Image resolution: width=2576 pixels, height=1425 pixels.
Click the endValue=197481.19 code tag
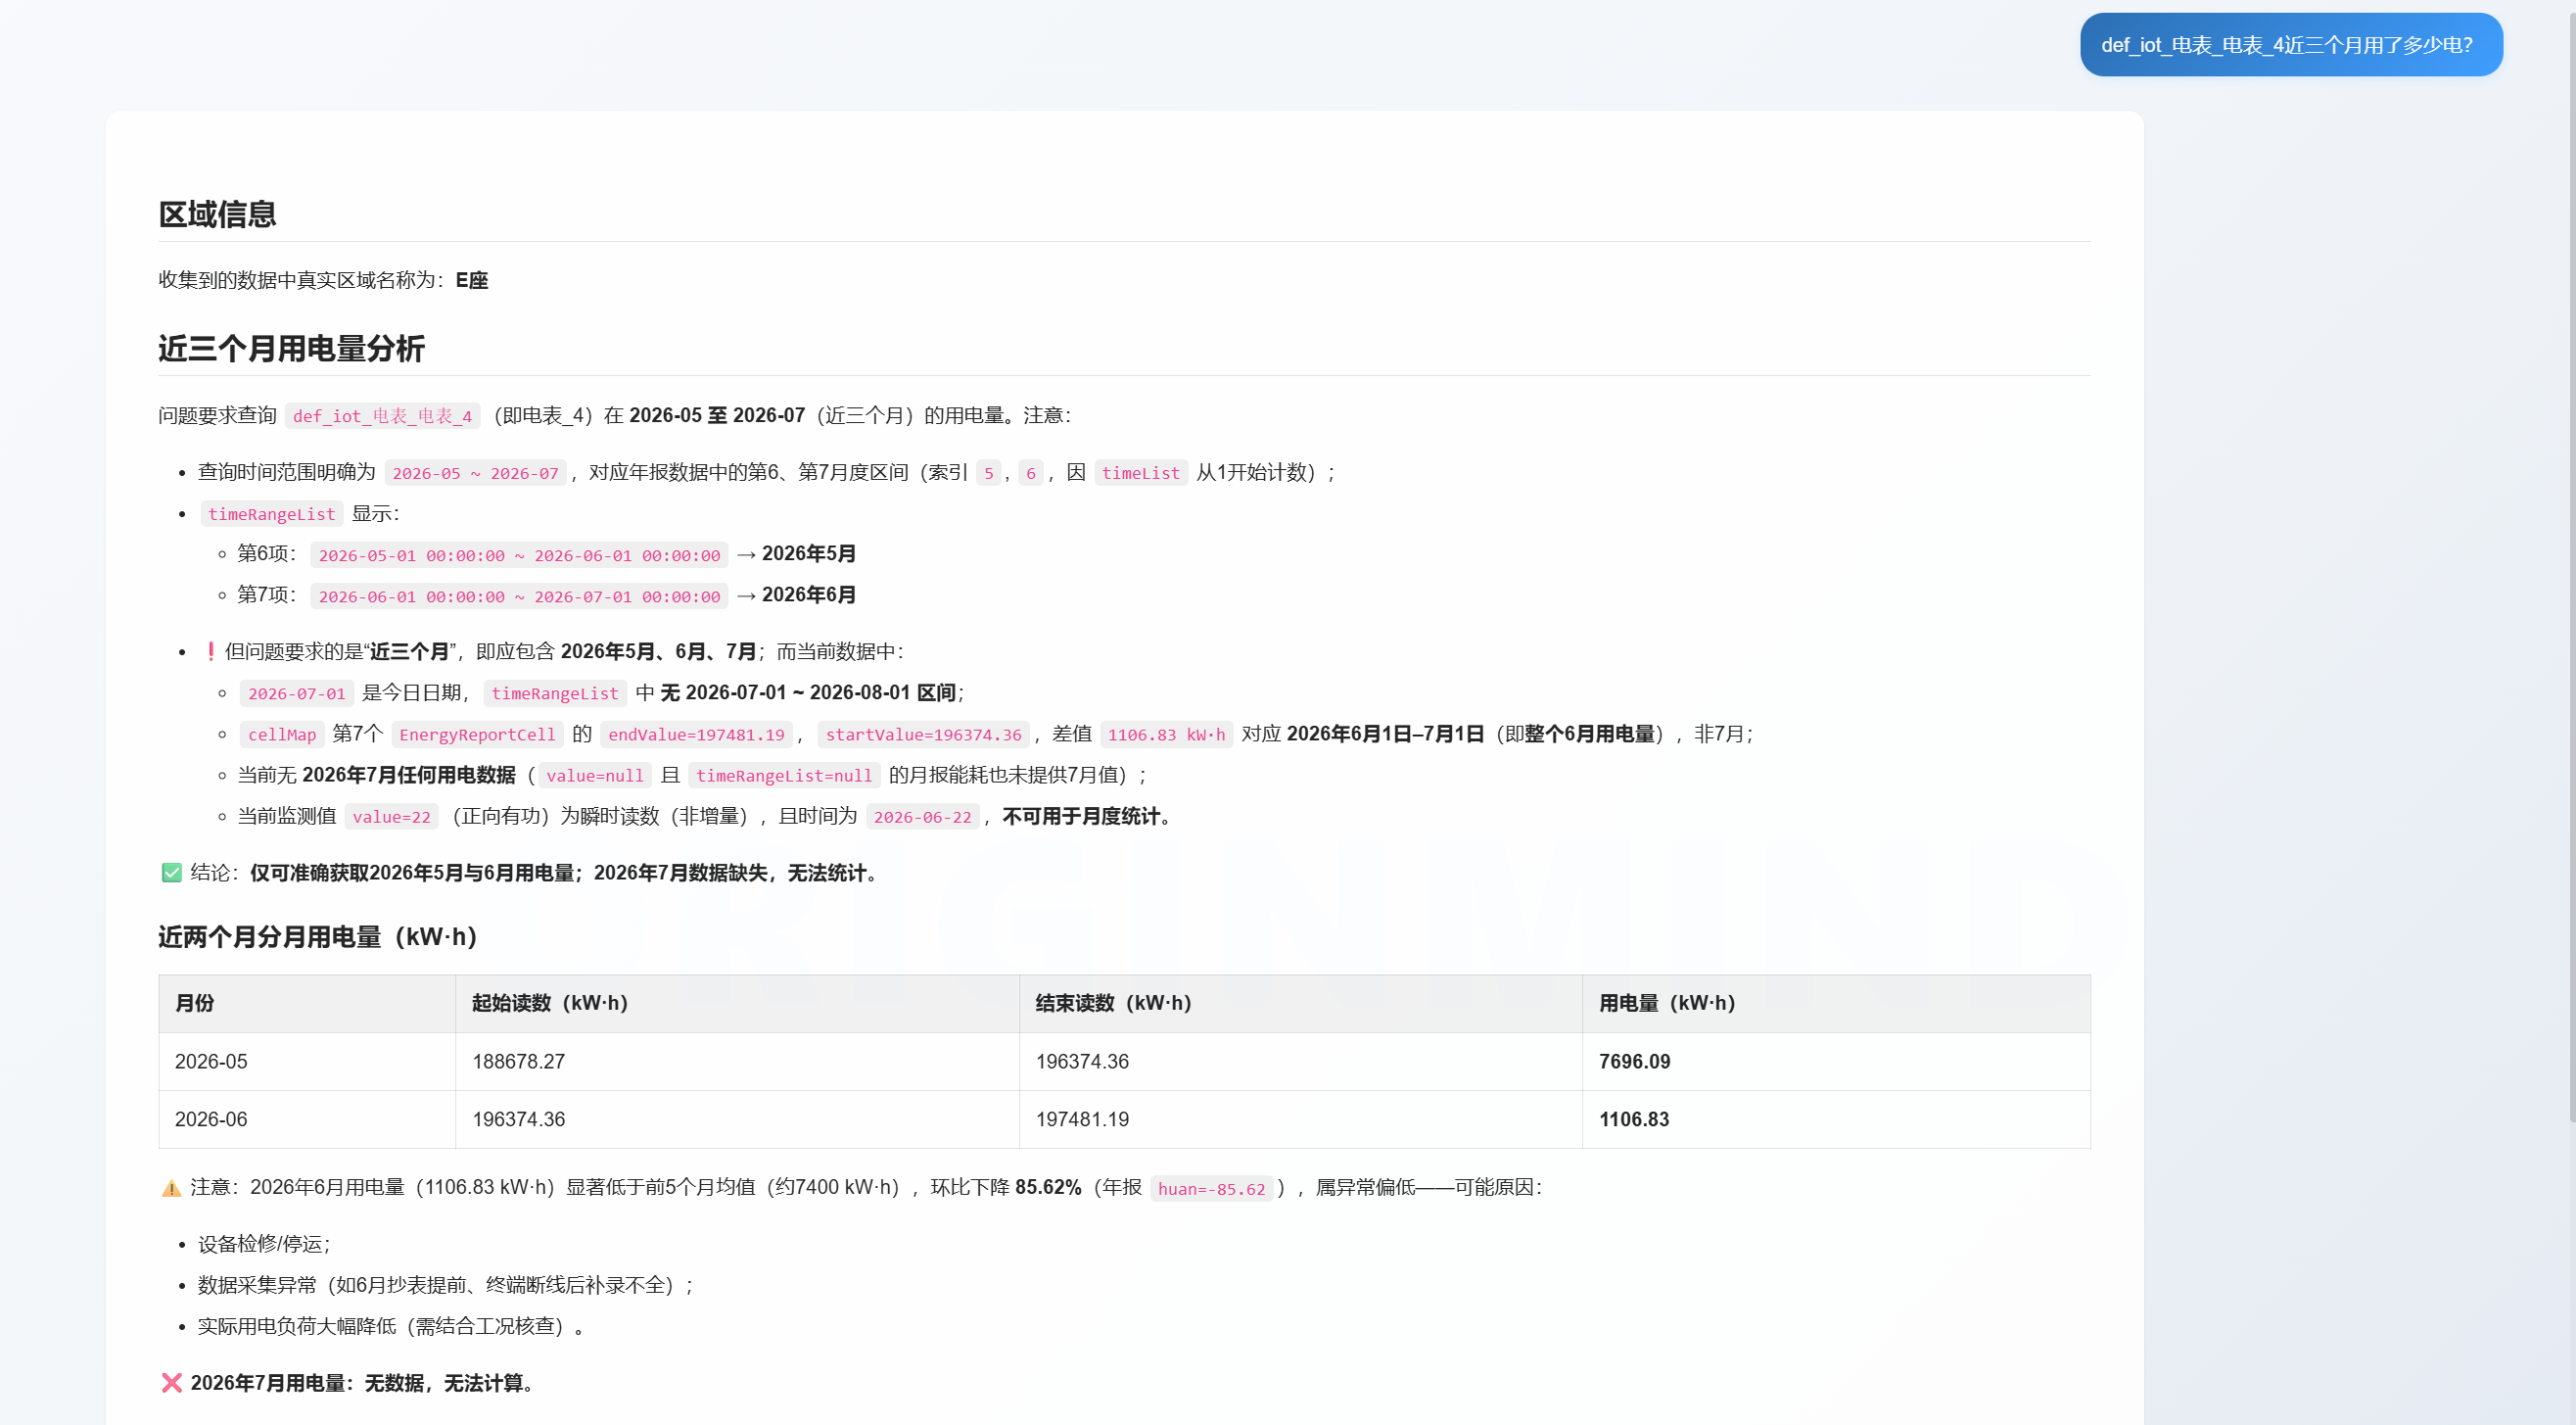coord(696,734)
